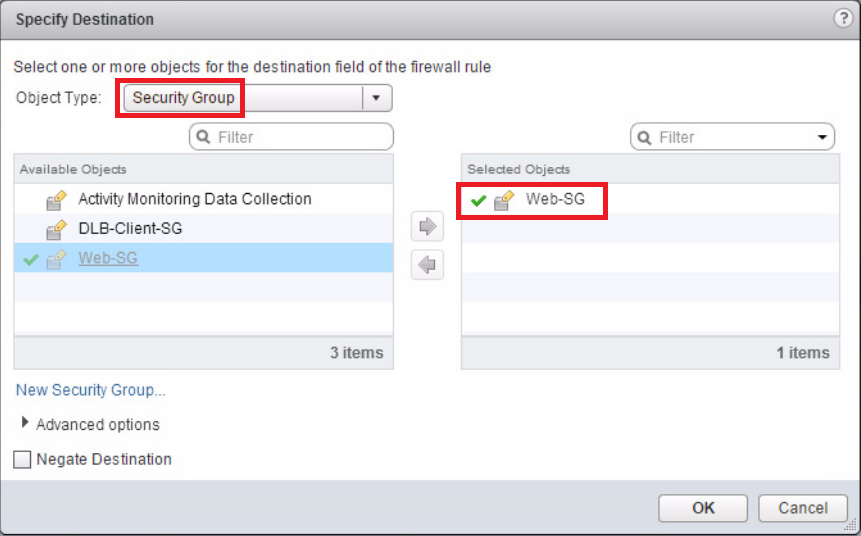Click the Web-SG icon in Available Objects

[x=56, y=259]
